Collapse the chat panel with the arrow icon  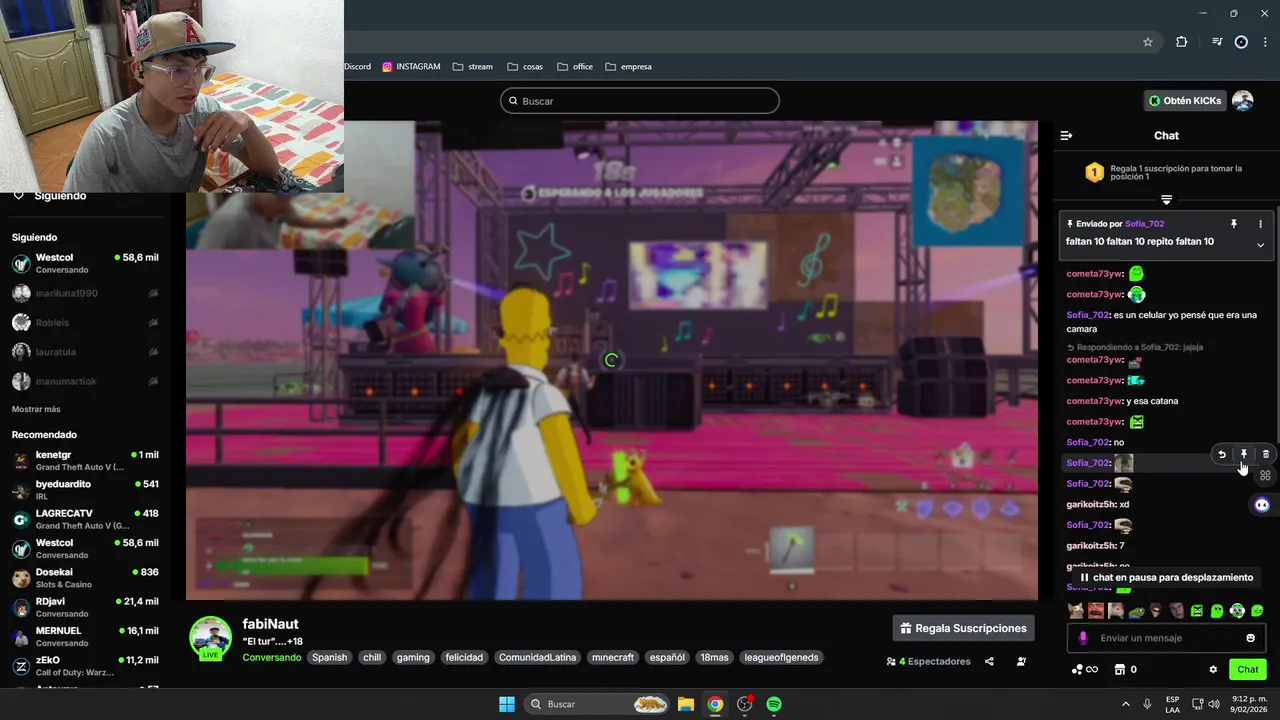[1066, 135]
